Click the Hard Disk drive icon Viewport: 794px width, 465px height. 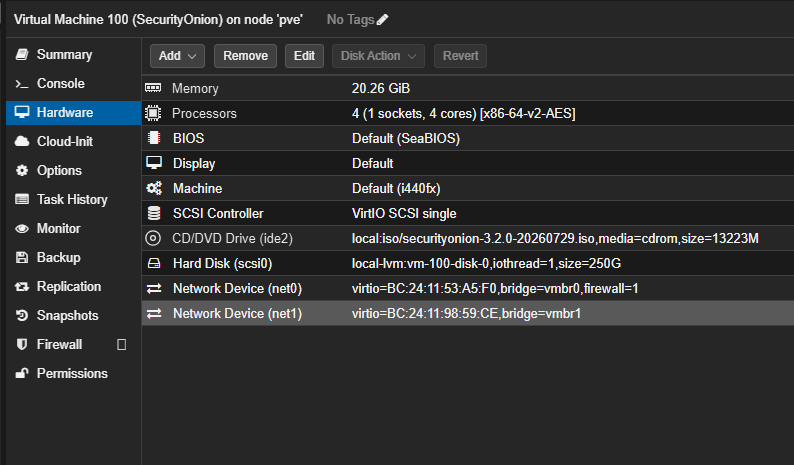153,263
